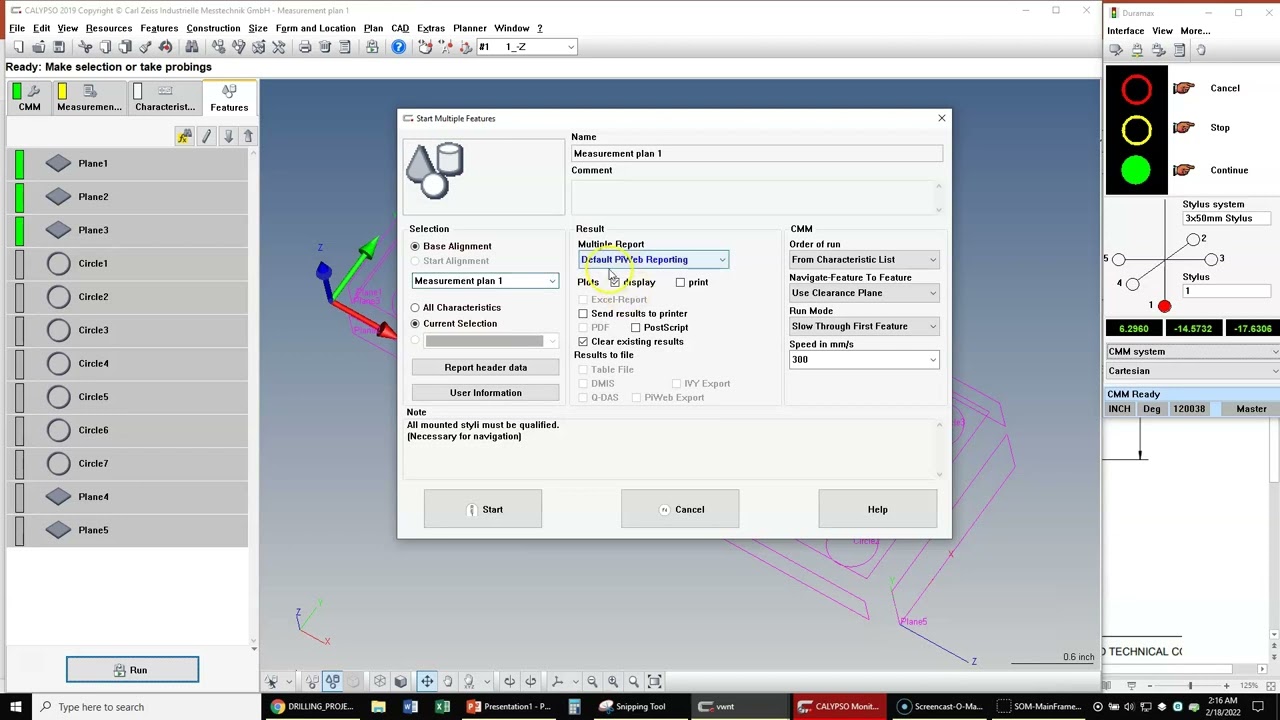
Task: Open the stylus #1 1_-Z toolbar dropdown
Action: pyautogui.click(x=526, y=47)
